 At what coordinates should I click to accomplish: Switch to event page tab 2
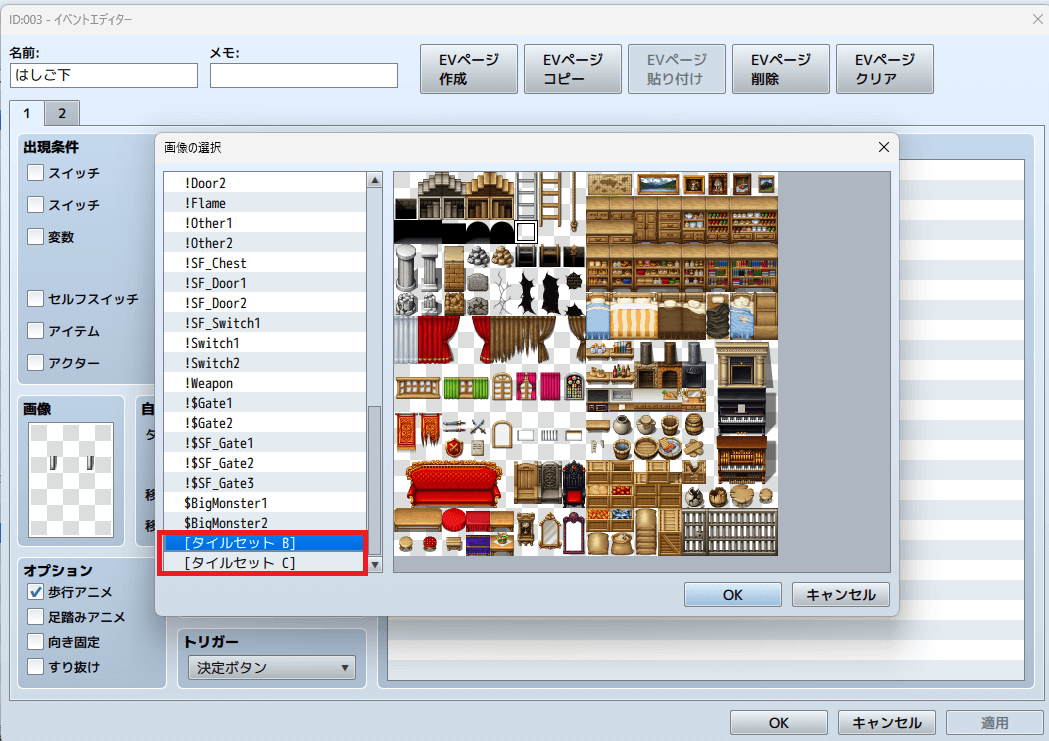62,113
